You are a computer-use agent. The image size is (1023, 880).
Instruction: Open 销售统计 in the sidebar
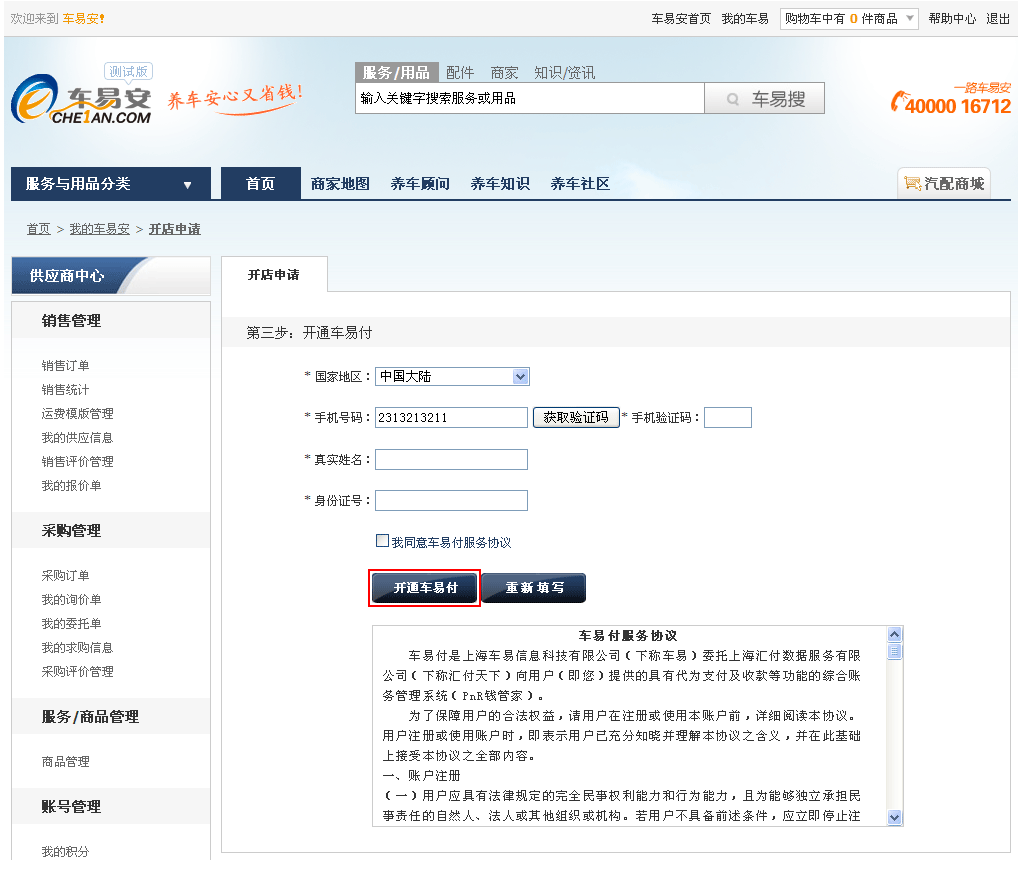[65, 389]
